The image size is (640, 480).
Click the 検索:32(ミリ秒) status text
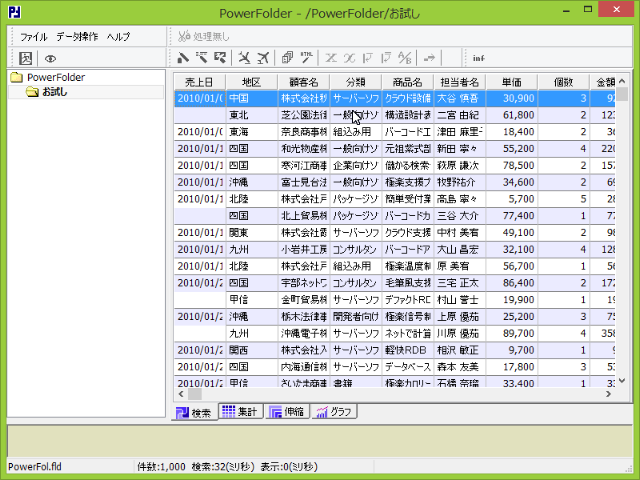pyautogui.click(x=223, y=467)
